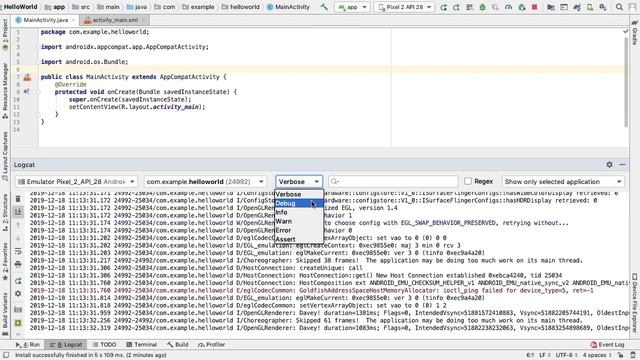Viewport: 640px width, 360px height.
Task: Toggle Use Soft Wraps in Logcat
Action: [18, 251]
